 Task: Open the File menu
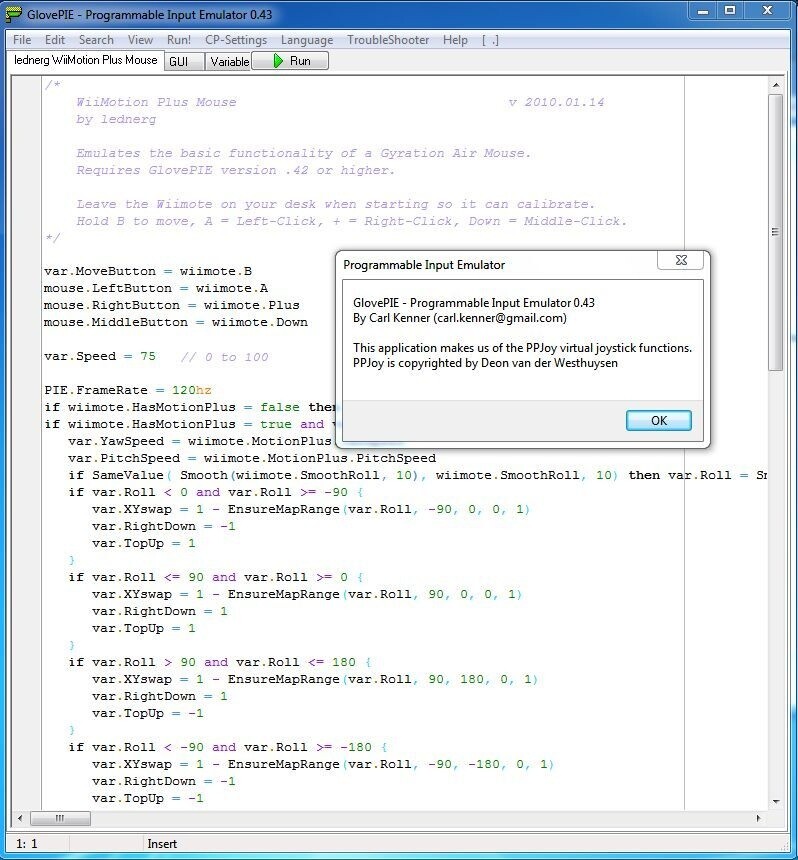[x=22, y=40]
